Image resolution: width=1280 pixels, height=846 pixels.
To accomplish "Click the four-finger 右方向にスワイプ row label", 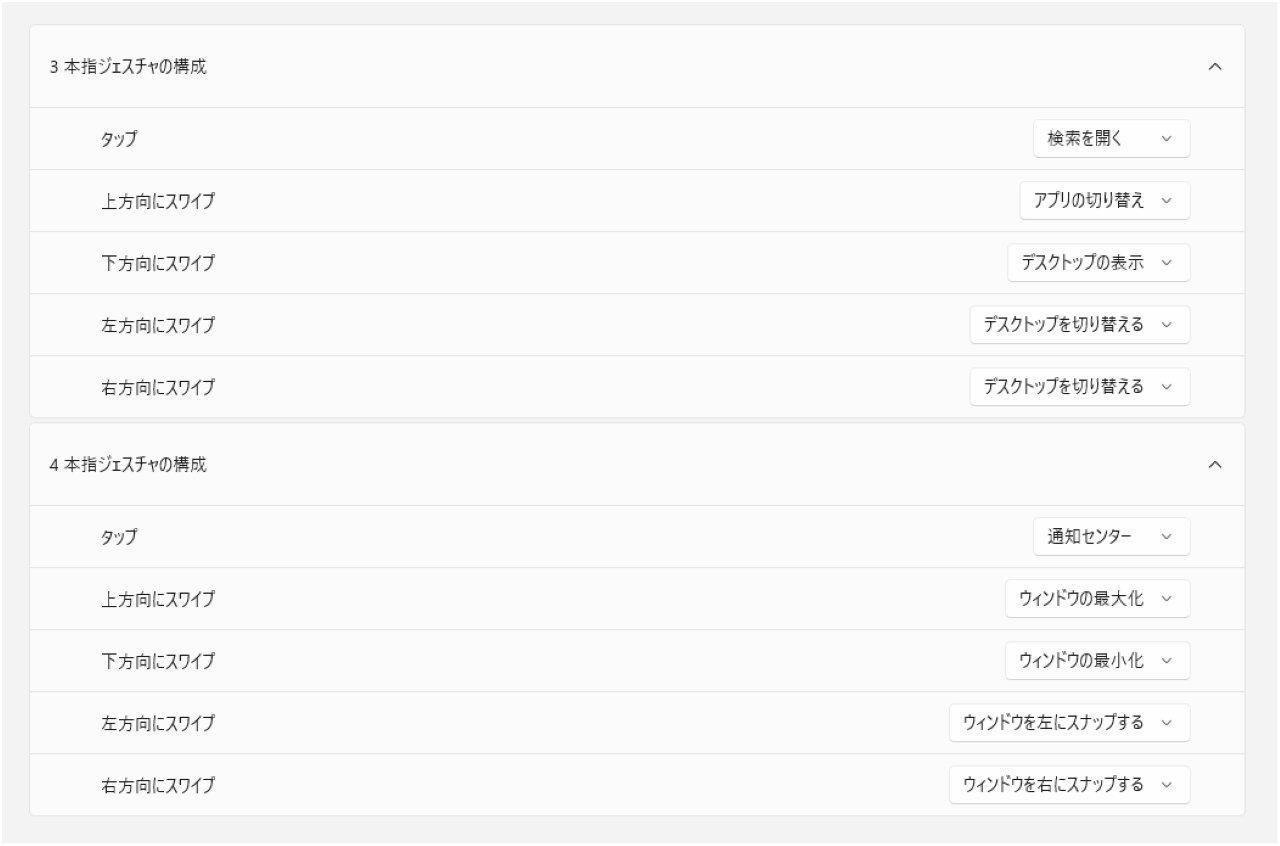I will click(158, 785).
